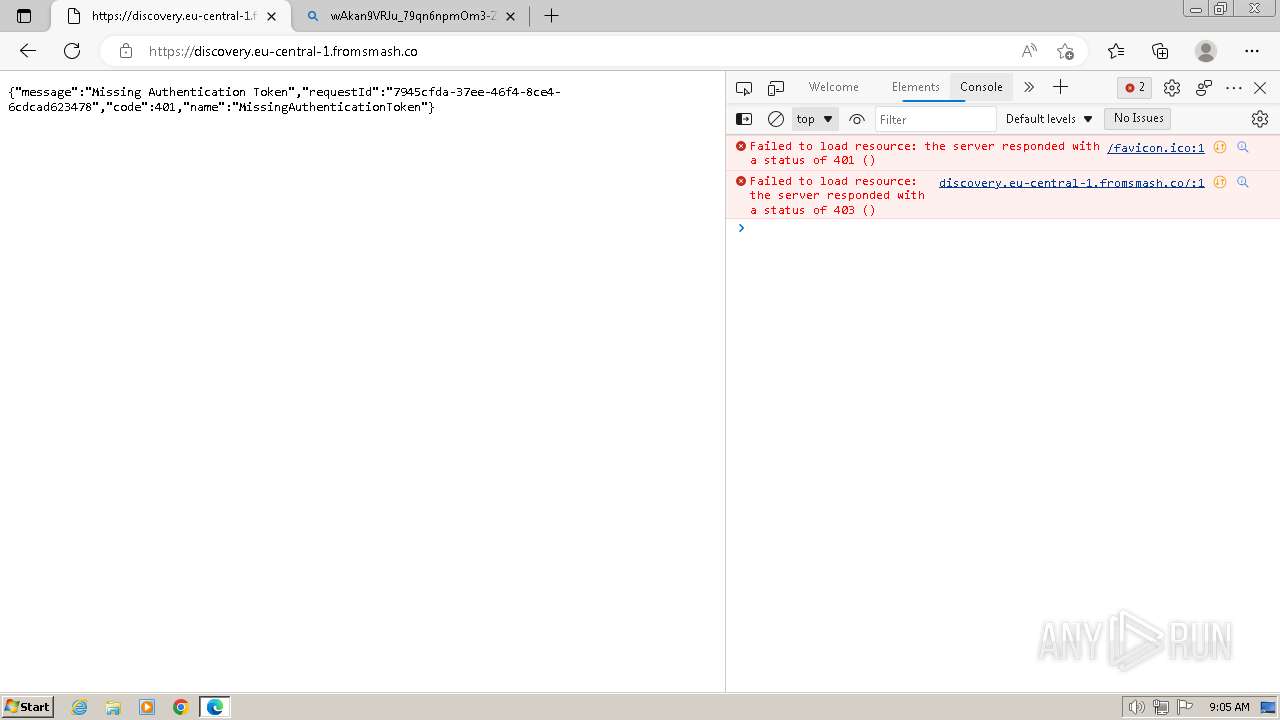Open a new browser tab

click(551, 16)
